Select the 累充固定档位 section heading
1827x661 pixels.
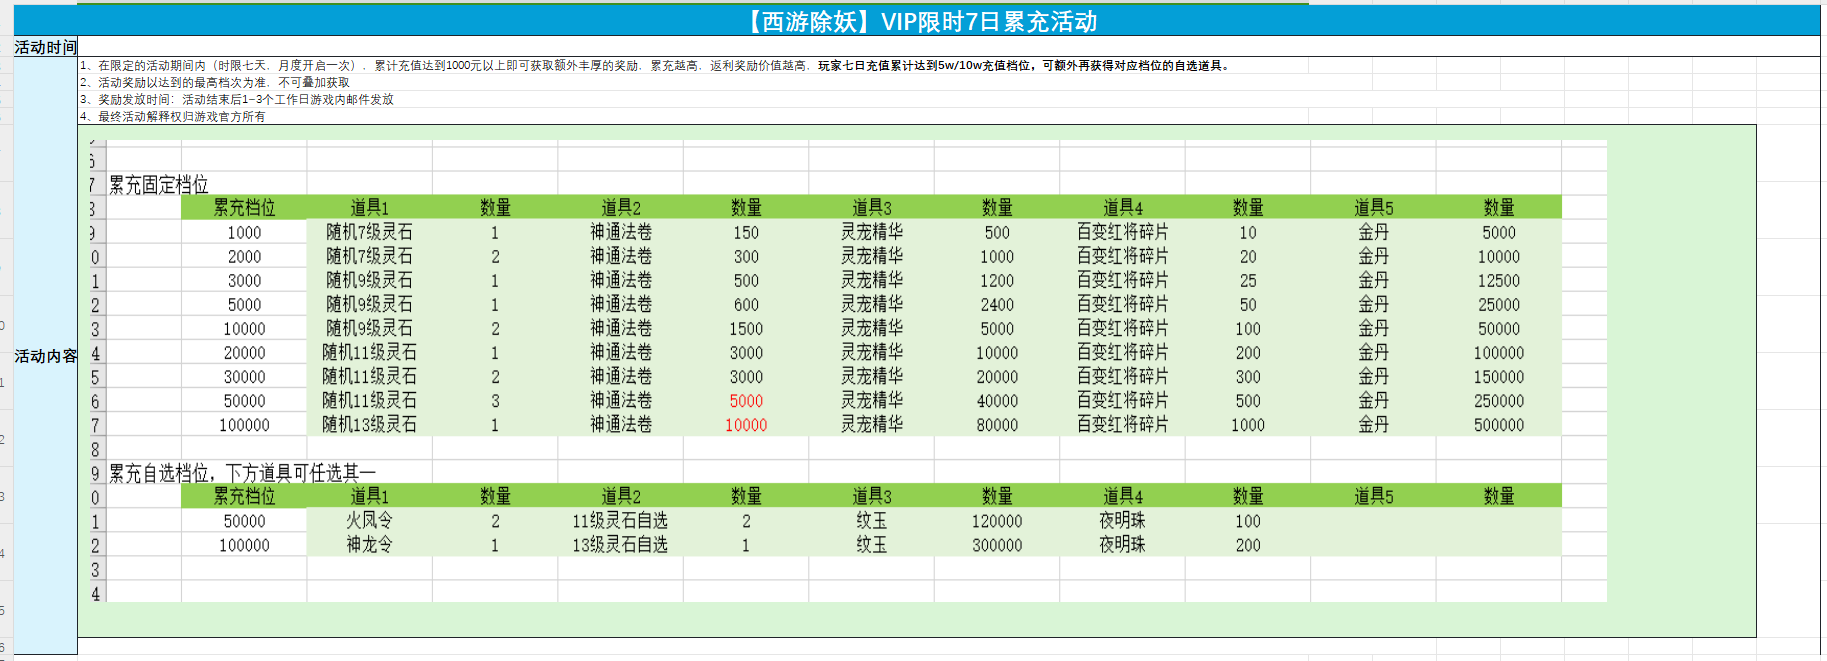tap(158, 185)
